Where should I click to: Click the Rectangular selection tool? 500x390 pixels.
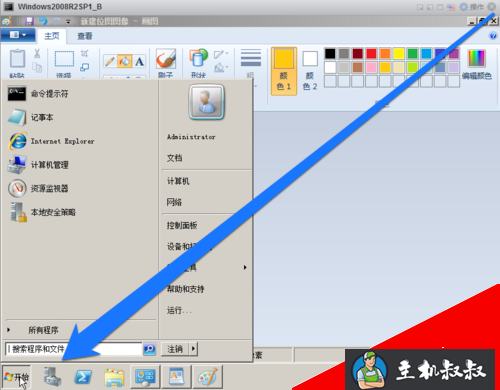(64, 59)
